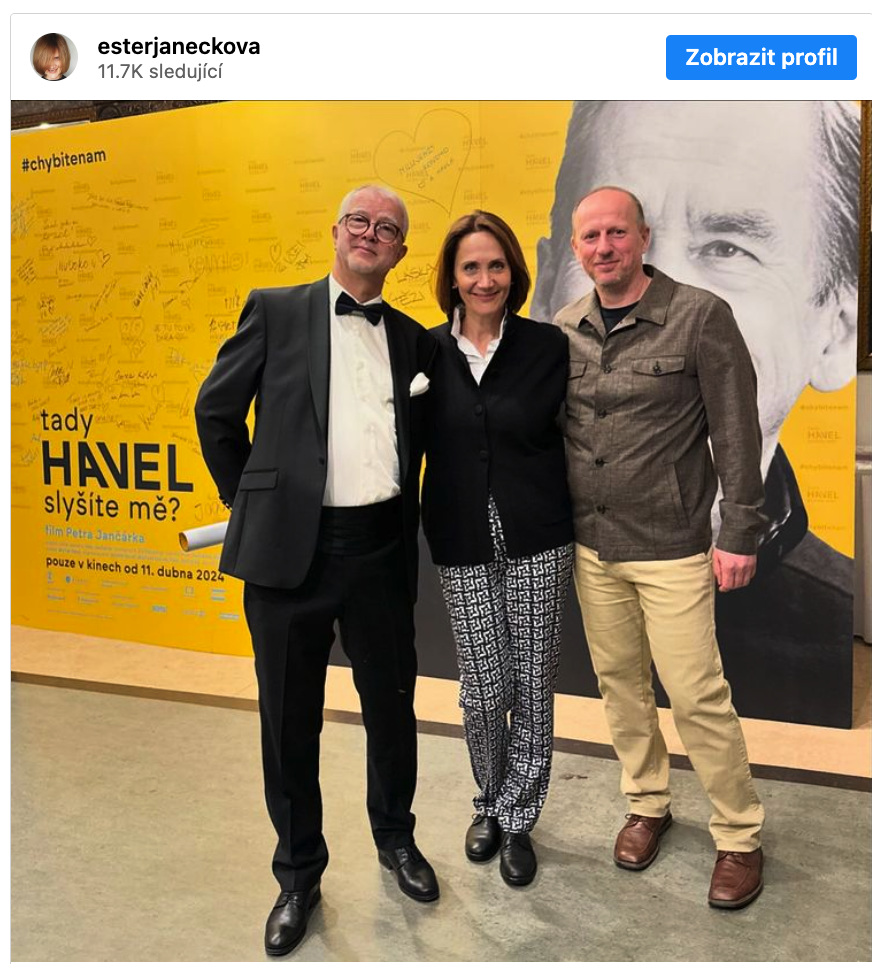The height and width of the screenshot is (964, 872).
Task: Click the eye in the large Havel portrait
Action: [723, 250]
